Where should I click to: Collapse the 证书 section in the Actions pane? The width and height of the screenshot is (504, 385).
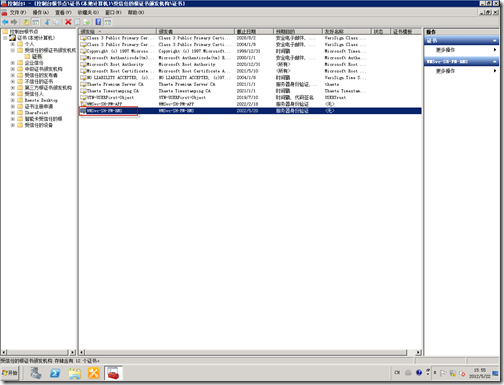pyautogui.click(x=495, y=40)
